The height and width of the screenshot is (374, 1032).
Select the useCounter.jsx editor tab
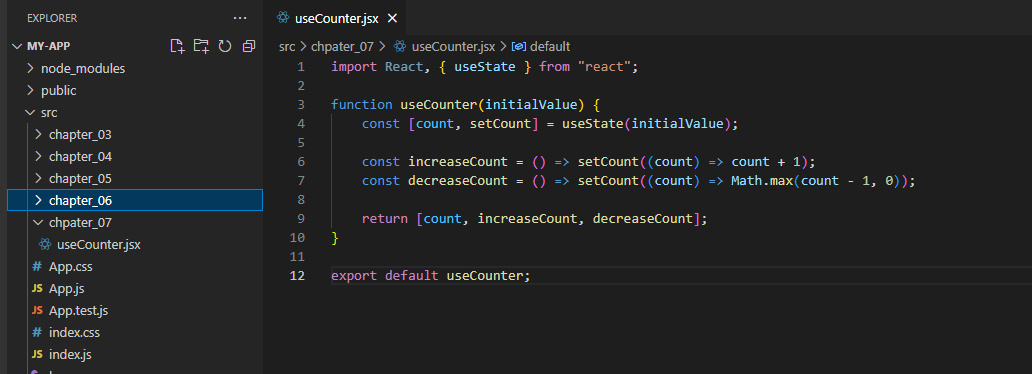tap(337, 18)
